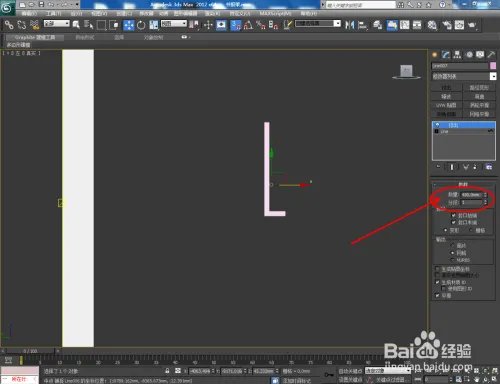
Task: Click the 自动关键点 auto key button
Action: click(x=351, y=371)
